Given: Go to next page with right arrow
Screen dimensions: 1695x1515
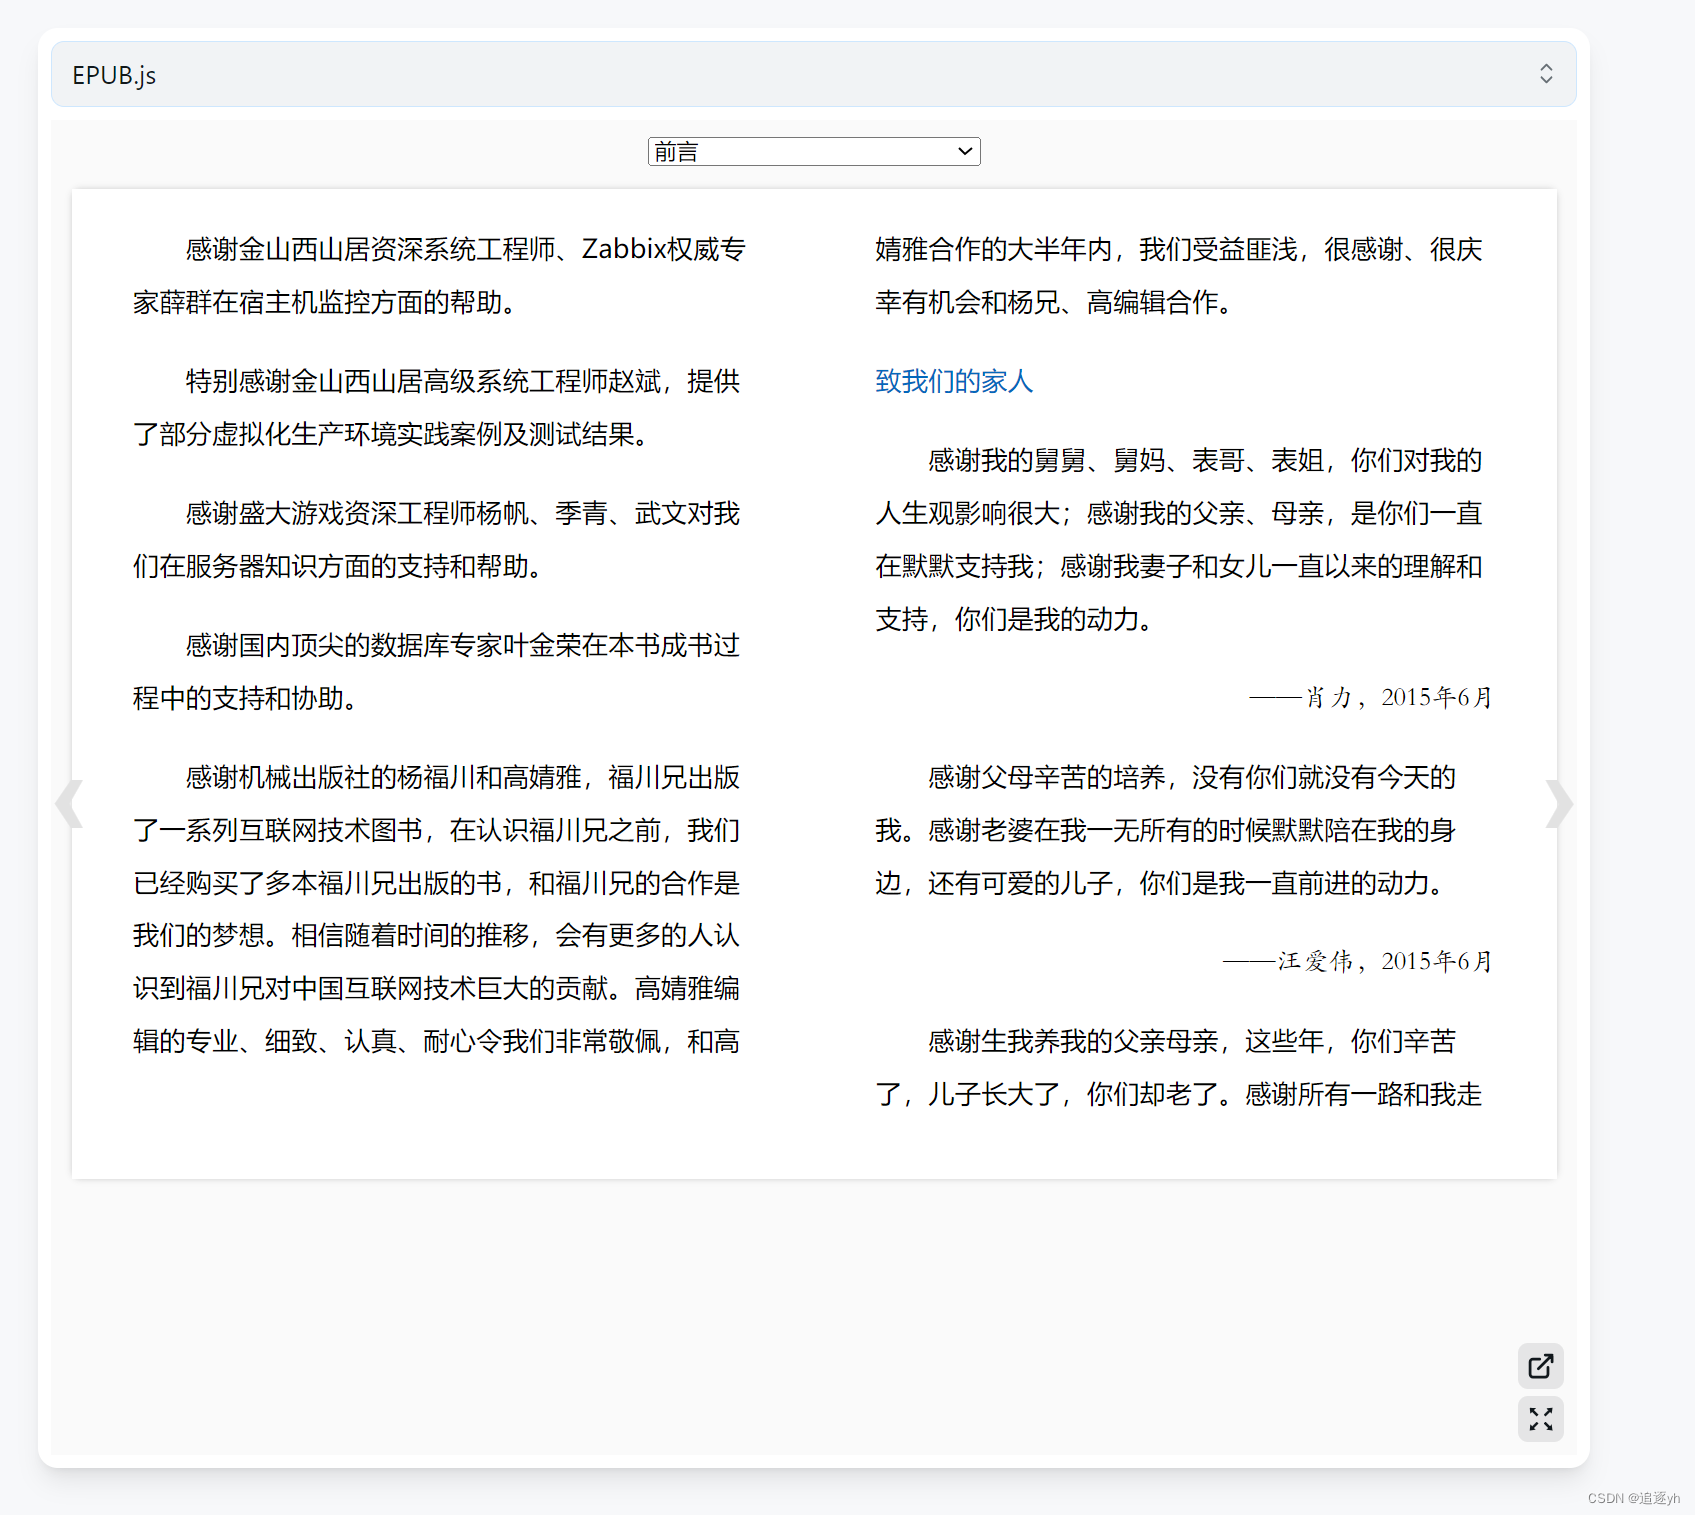Looking at the screenshot, I should [1559, 804].
